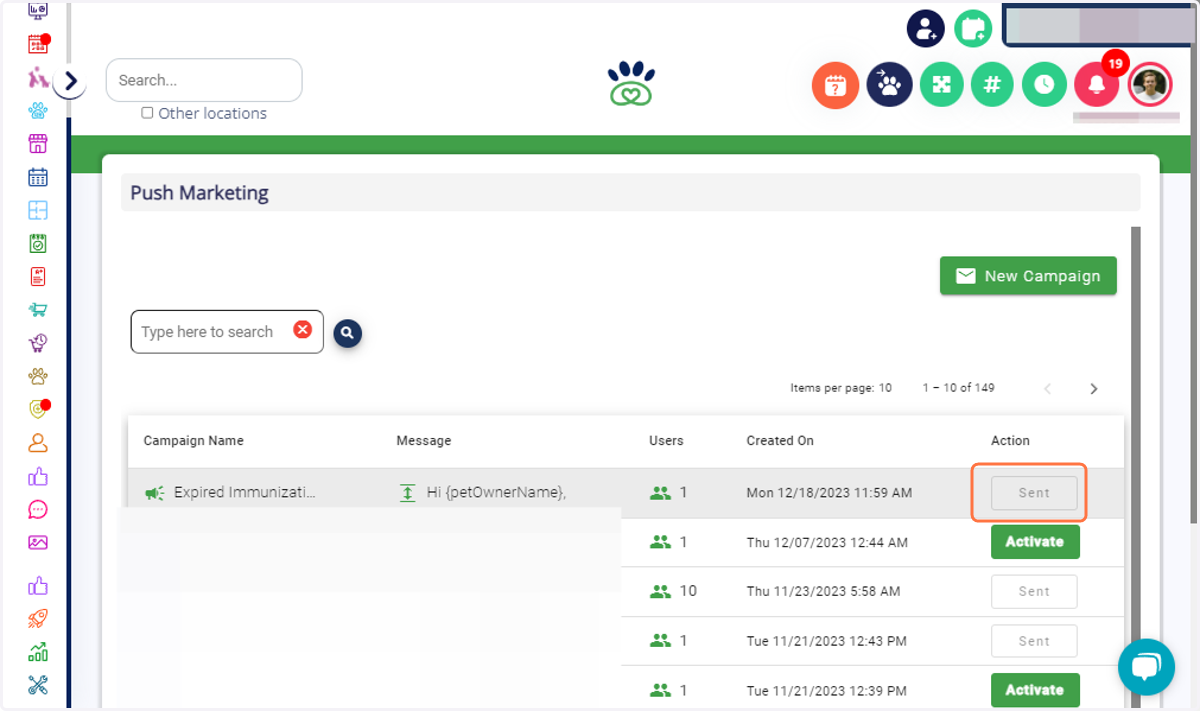The width and height of the screenshot is (1200, 711).
Task: Click the Push Marketing heading
Action: click(199, 192)
